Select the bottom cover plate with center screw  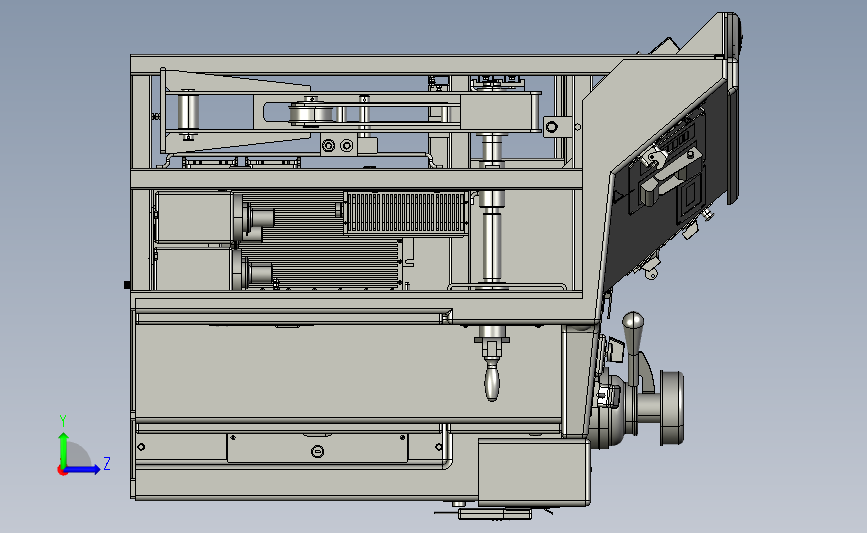(317, 448)
